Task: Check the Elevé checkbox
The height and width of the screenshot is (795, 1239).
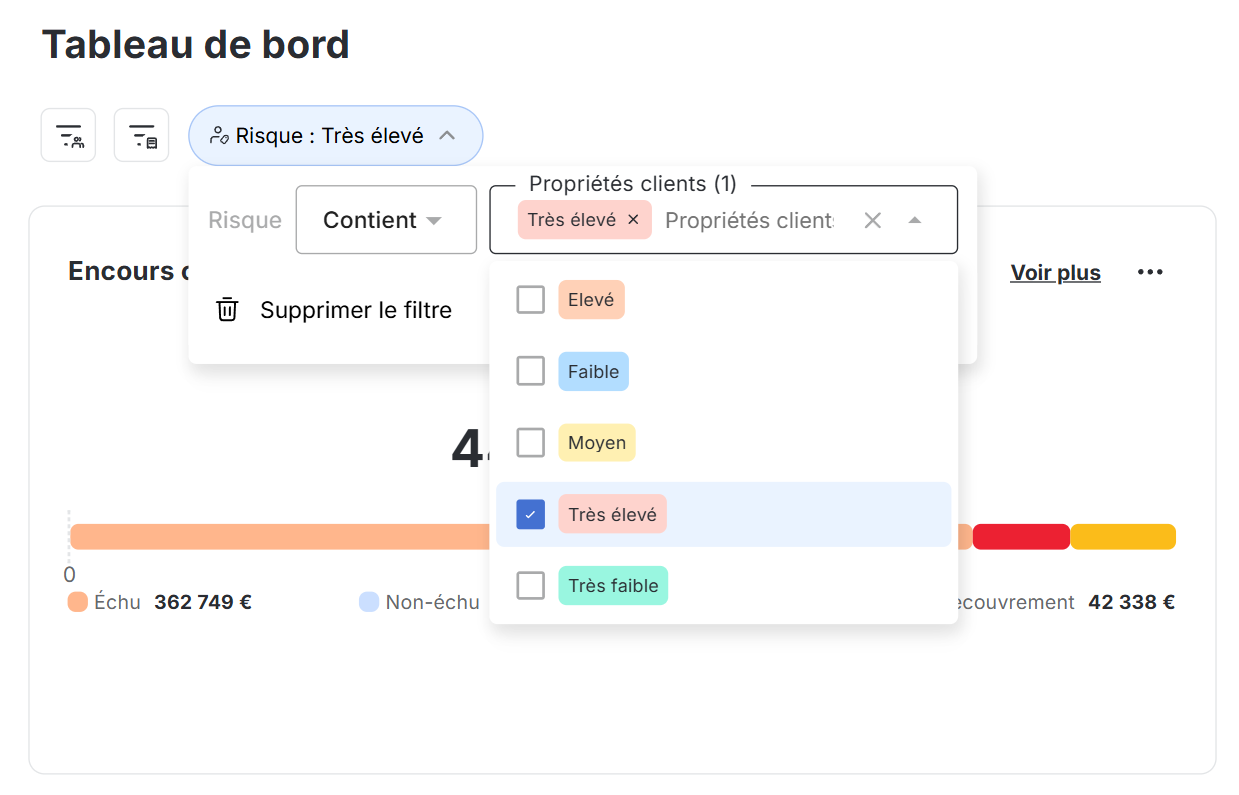Action: (x=530, y=299)
